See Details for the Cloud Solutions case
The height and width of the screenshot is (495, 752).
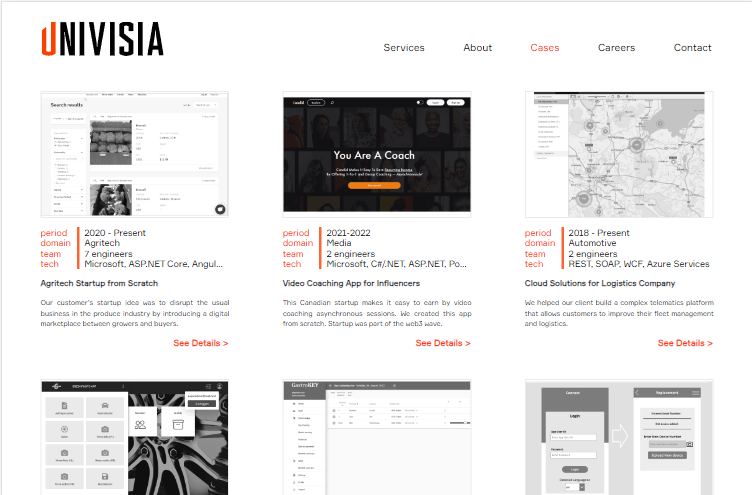[x=685, y=343]
